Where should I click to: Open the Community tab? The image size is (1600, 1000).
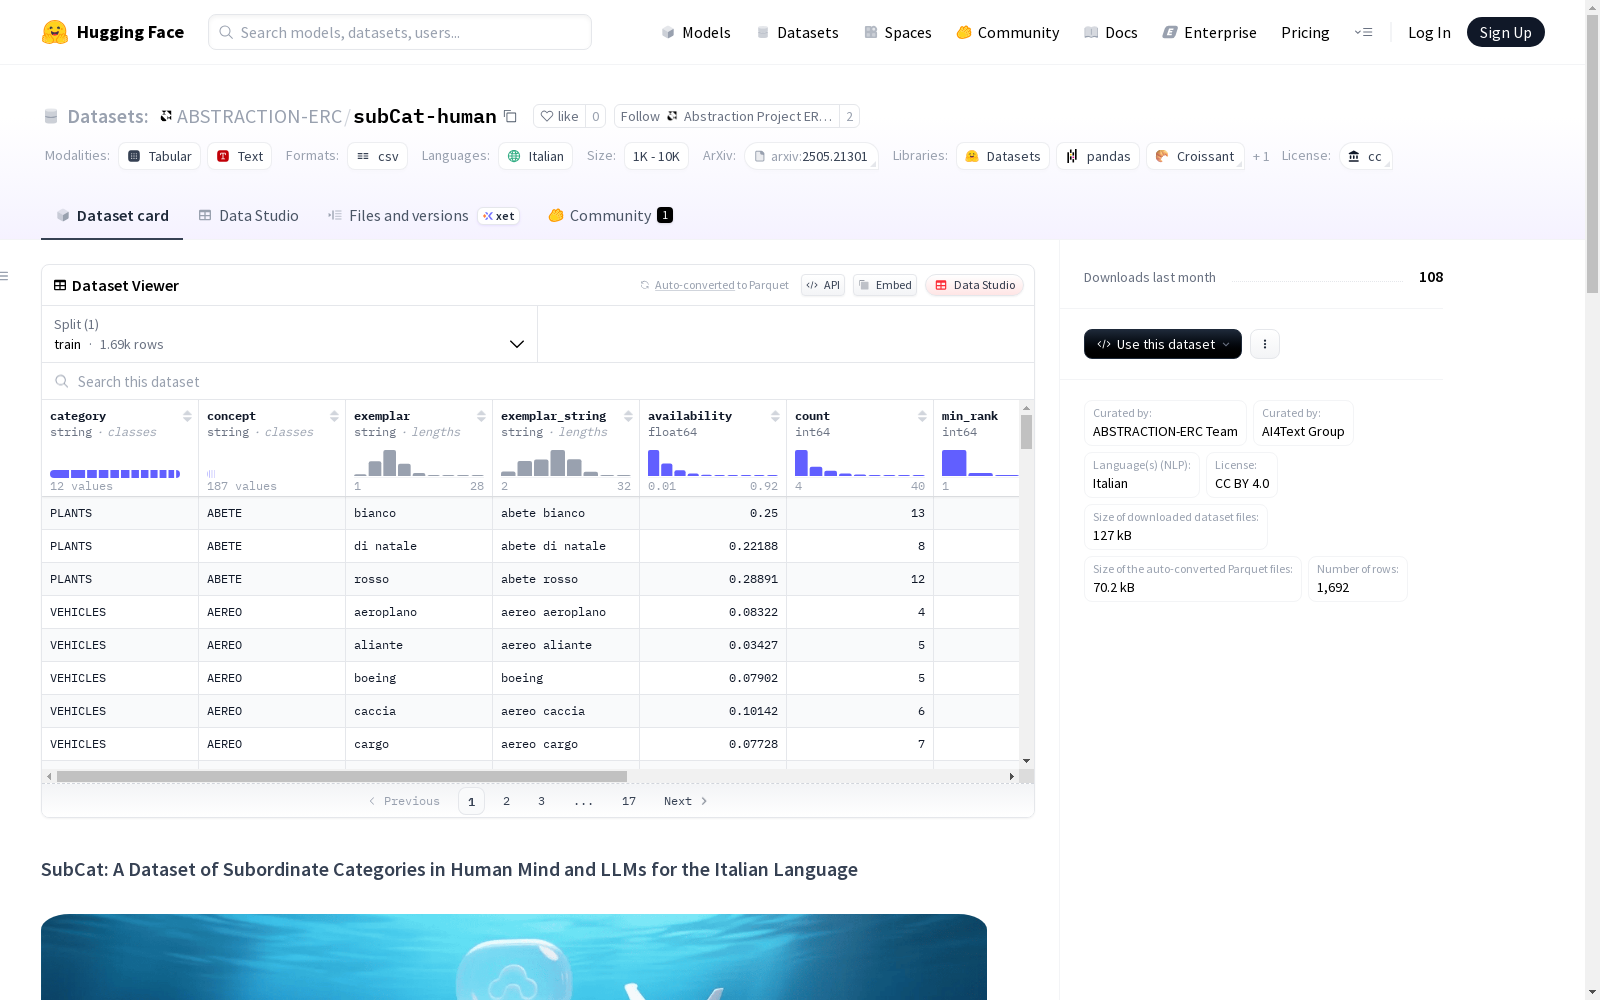[610, 215]
